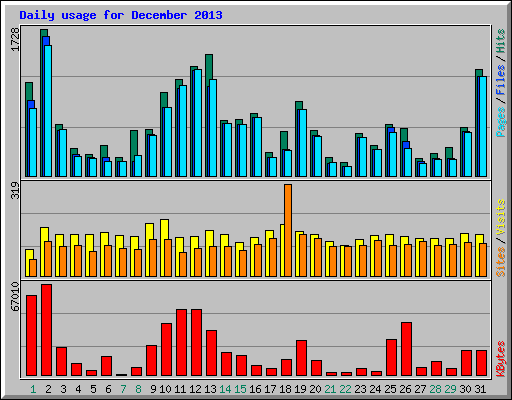Click the cyan Pages bar for day 31
The width and height of the screenshot is (512, 400).
(483, 126)
